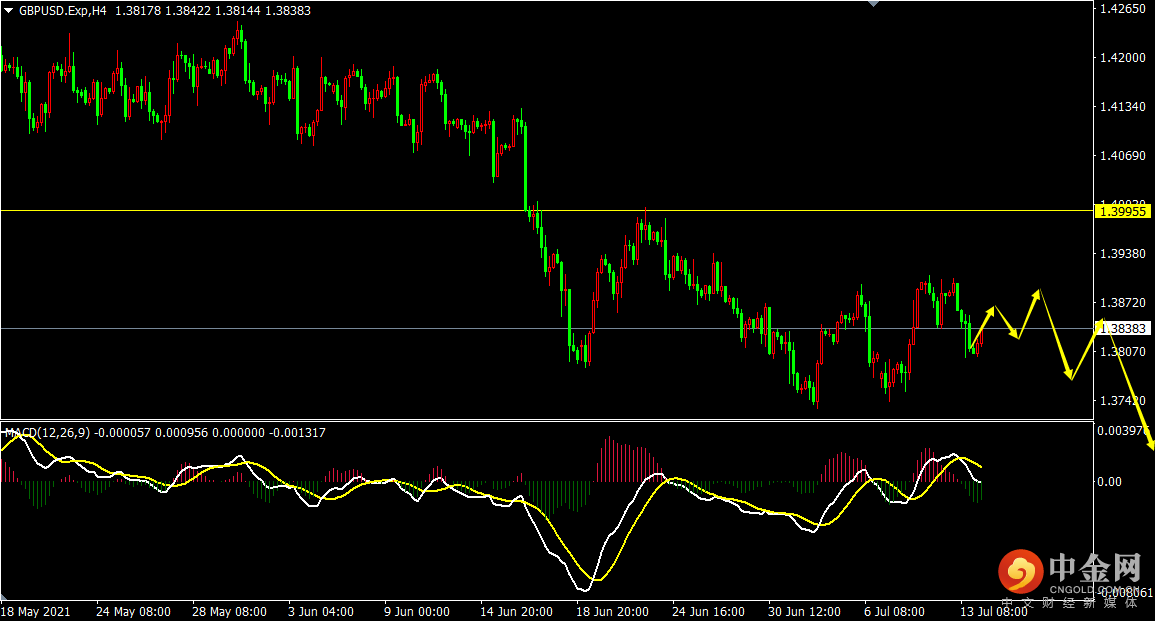Click the 中金网 watermark text
The height and width of the screenshot is (621, 1155).
[x=1095, y=569]
